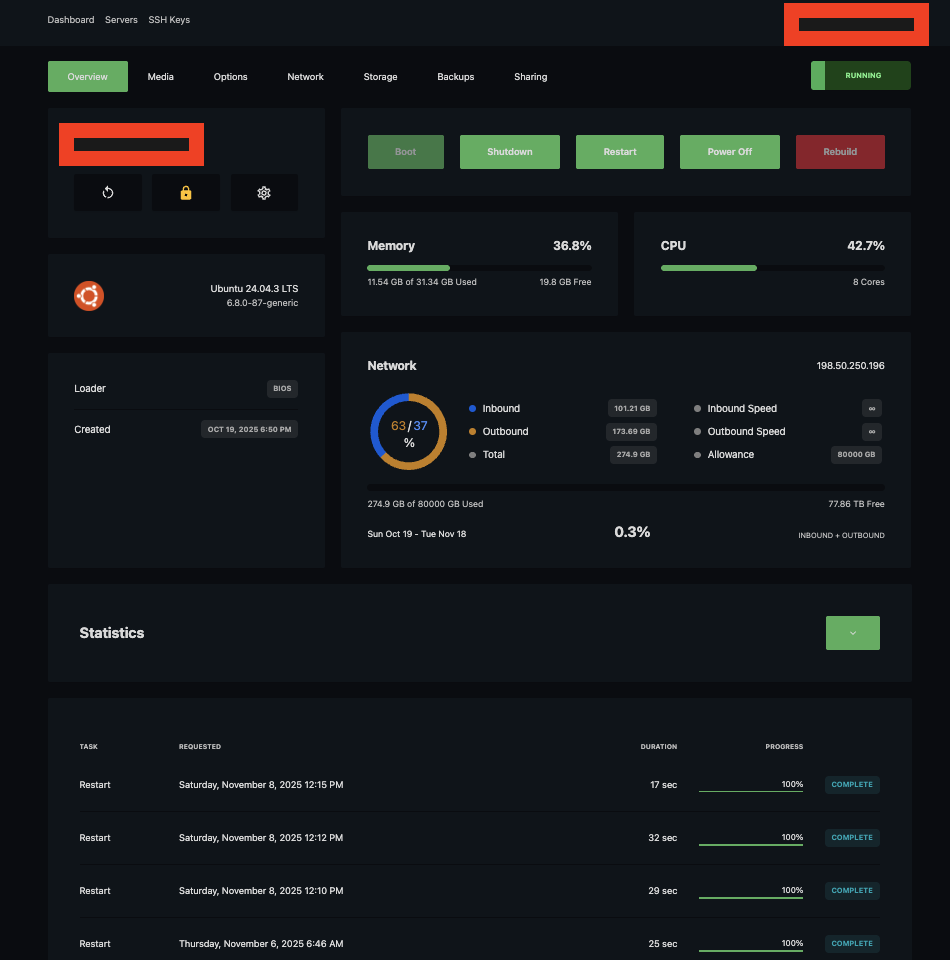Click COMPLETE badge for 12:12 PM restart
The height and width of the screenshot is (960, 950).
click(852, 838)
